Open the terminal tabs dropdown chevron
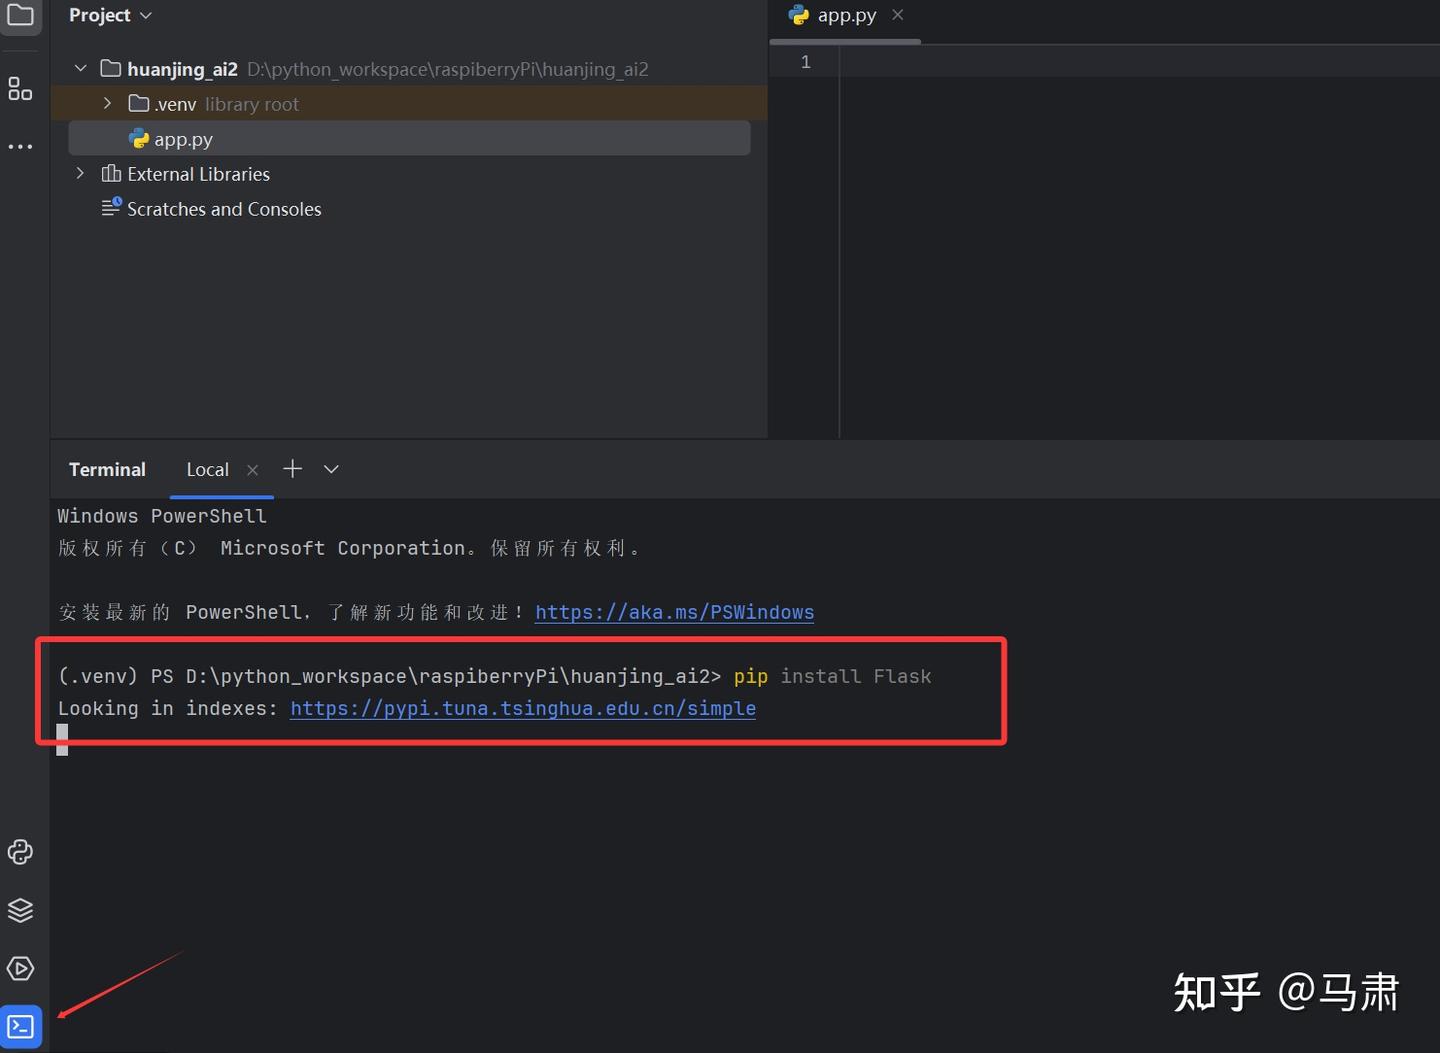The width and height of the screenshot is (1440, 1053). tap(330, 468)
